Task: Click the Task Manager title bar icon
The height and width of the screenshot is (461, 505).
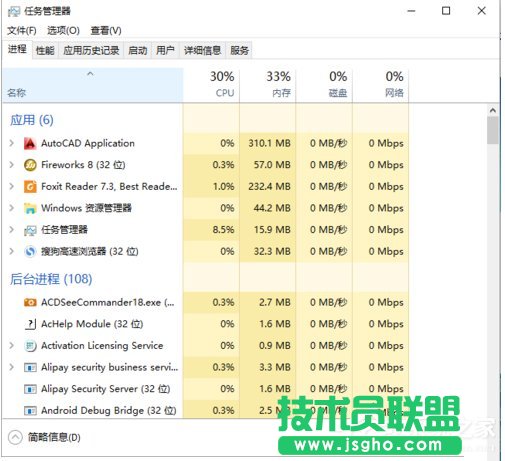Action: [14, 11]
